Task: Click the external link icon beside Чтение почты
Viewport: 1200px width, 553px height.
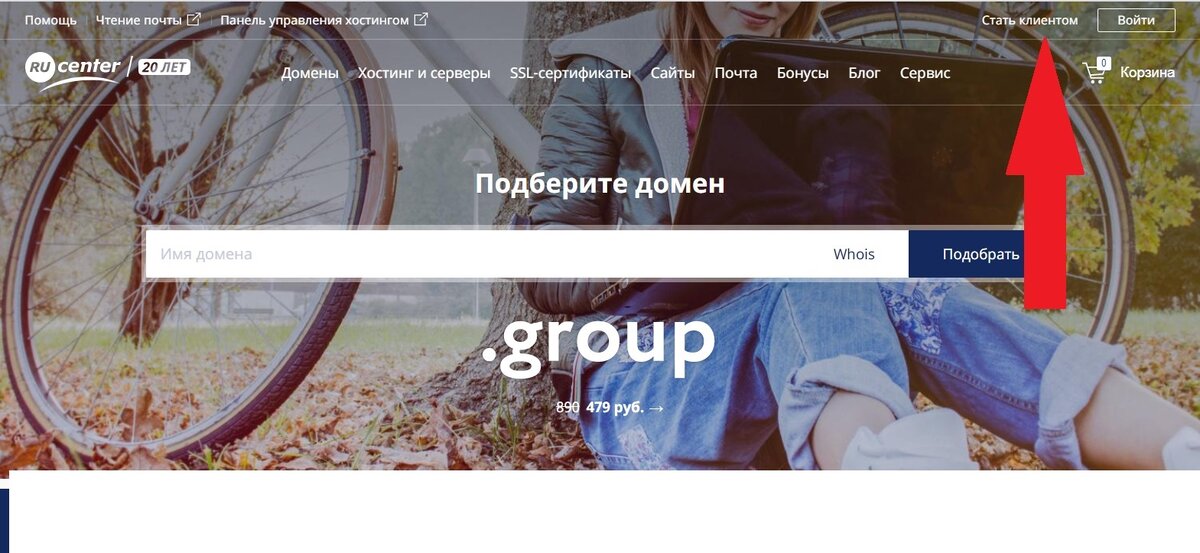Action: click(194, 19)
